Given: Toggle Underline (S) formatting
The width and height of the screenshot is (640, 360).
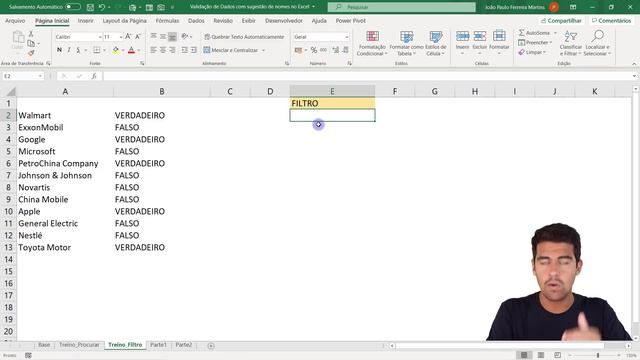Looking at the screenshot, I should point(78,50).
